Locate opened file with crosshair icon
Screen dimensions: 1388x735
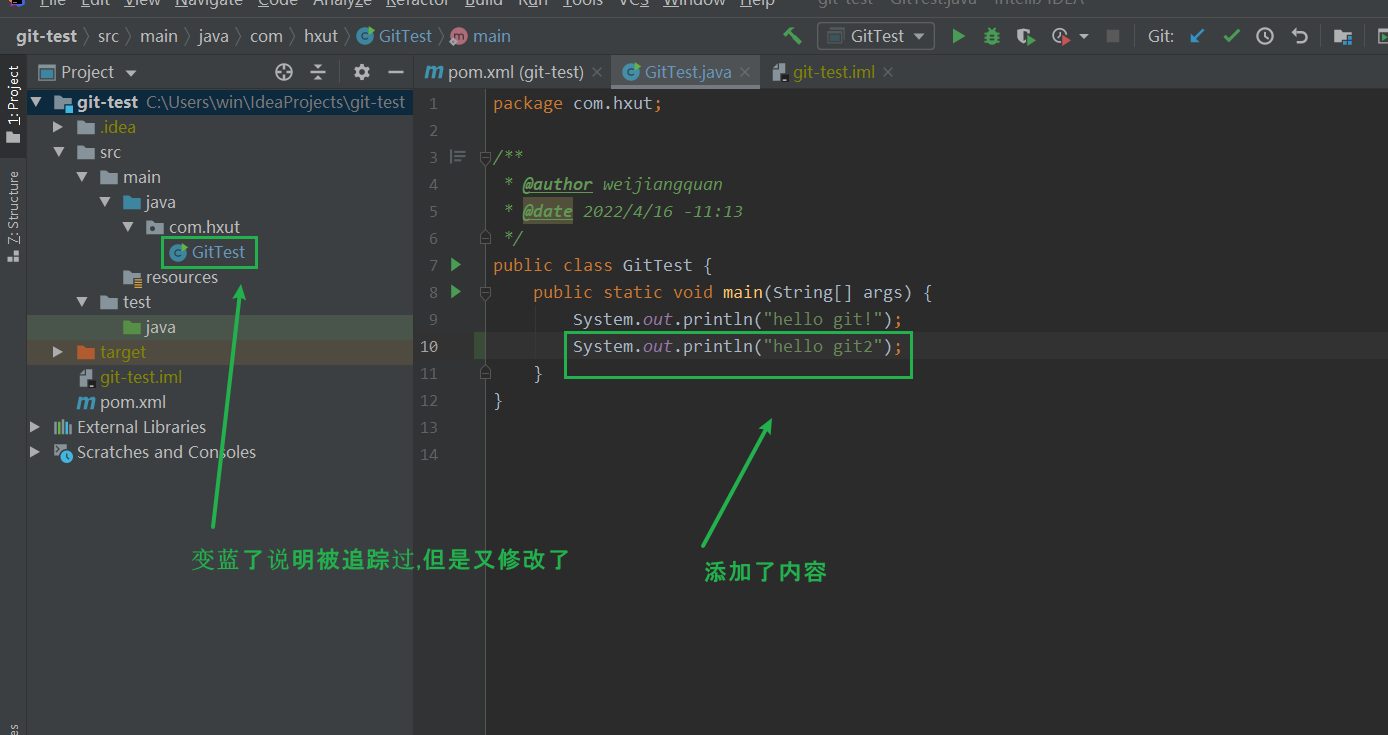(x=284, y=72)
